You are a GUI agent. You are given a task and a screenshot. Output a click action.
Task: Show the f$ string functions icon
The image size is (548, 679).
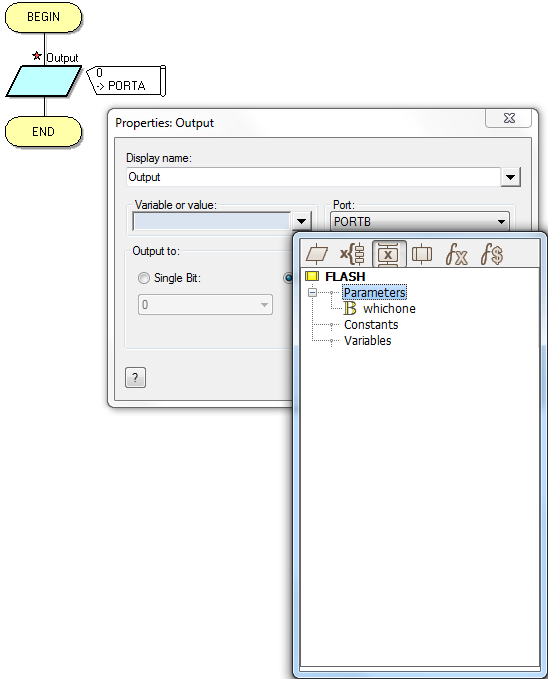tap(492, 254)
